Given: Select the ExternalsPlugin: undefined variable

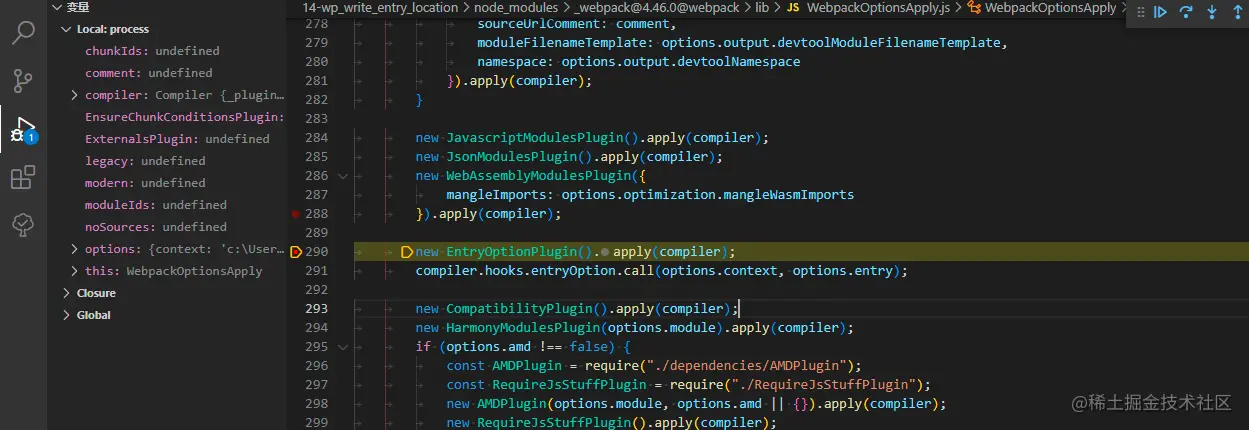Looking at the screenshot, I should tap(177, 139).
